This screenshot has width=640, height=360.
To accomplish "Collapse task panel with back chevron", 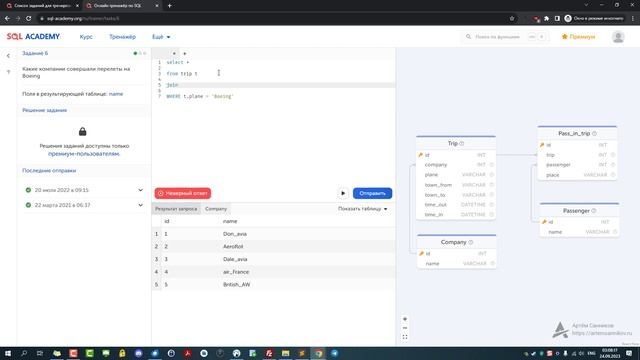I will coord(8,56).
